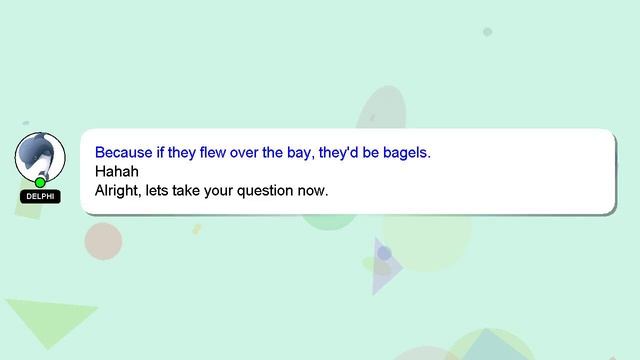Click the word Hahah in the message
The image size is (640, 360).
[117, 171]
